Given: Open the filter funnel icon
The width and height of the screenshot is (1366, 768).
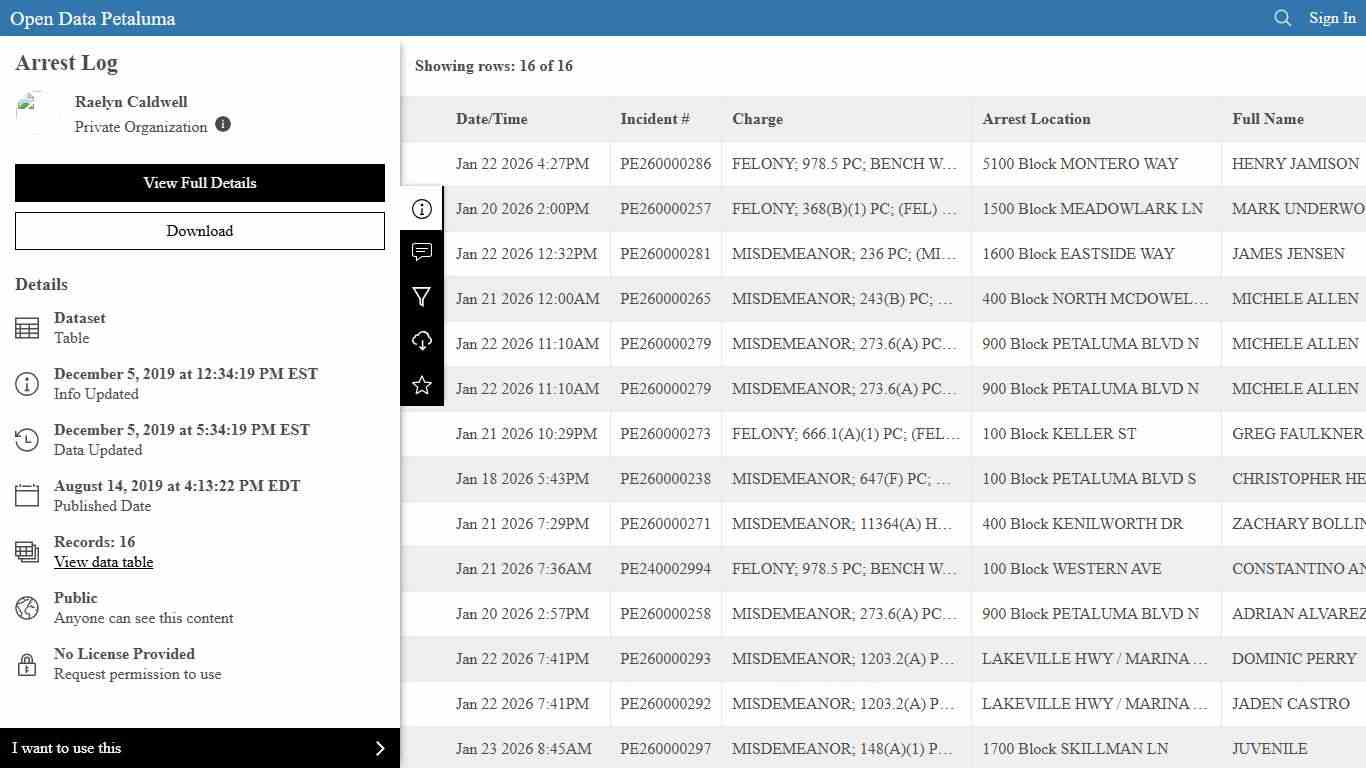Looking at the screenshot, I should [x=422, y=297].
